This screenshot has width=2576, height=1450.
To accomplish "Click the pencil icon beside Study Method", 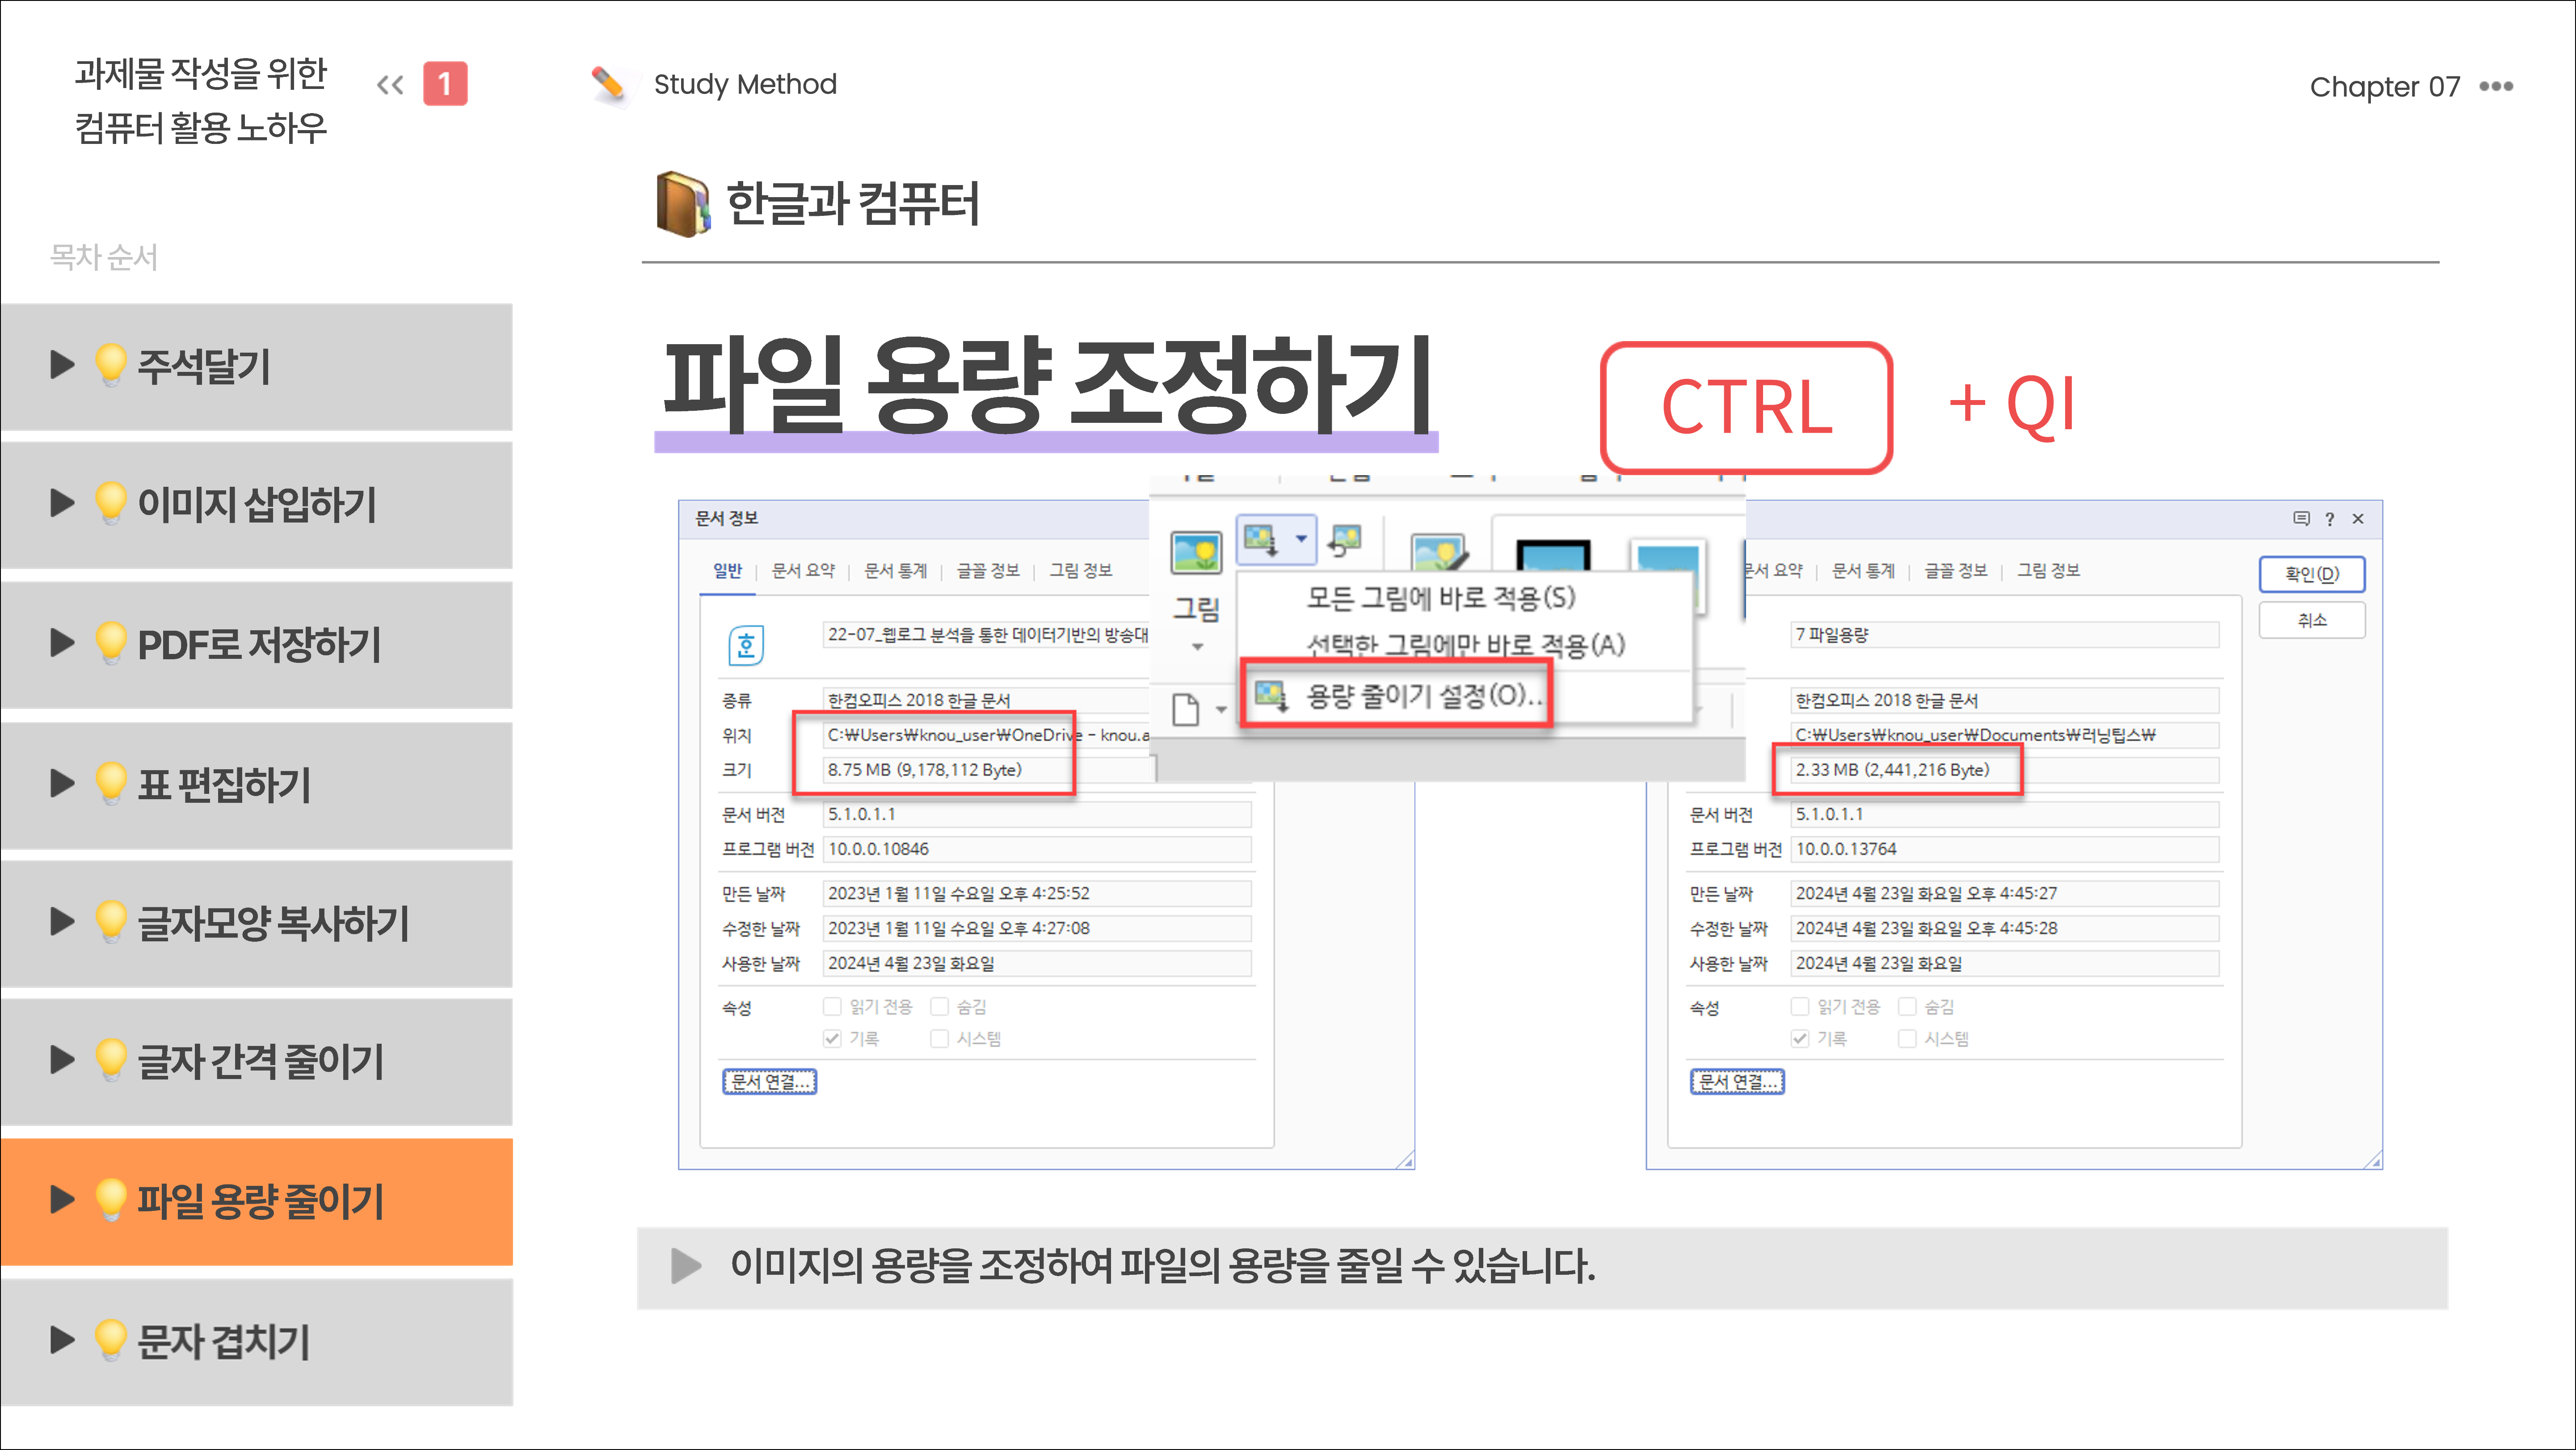I will click(x=608, y=84).
